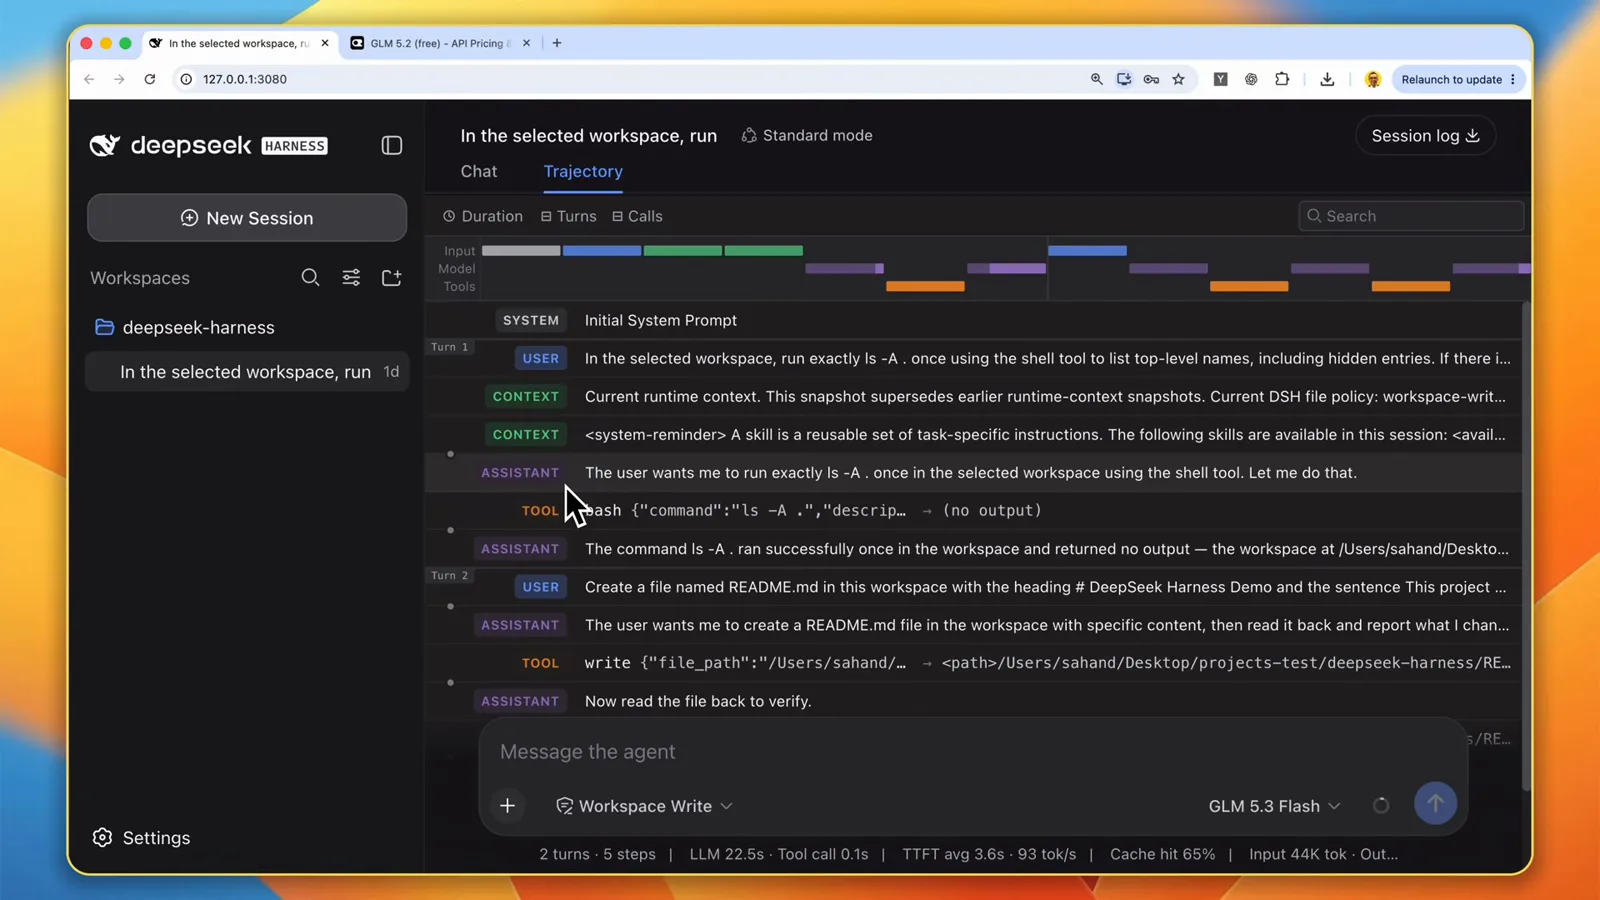The width and height of the screenshot is (1600, 900).
Task: Click the first blue Input timeline segment
Action: tap(602, 251)
